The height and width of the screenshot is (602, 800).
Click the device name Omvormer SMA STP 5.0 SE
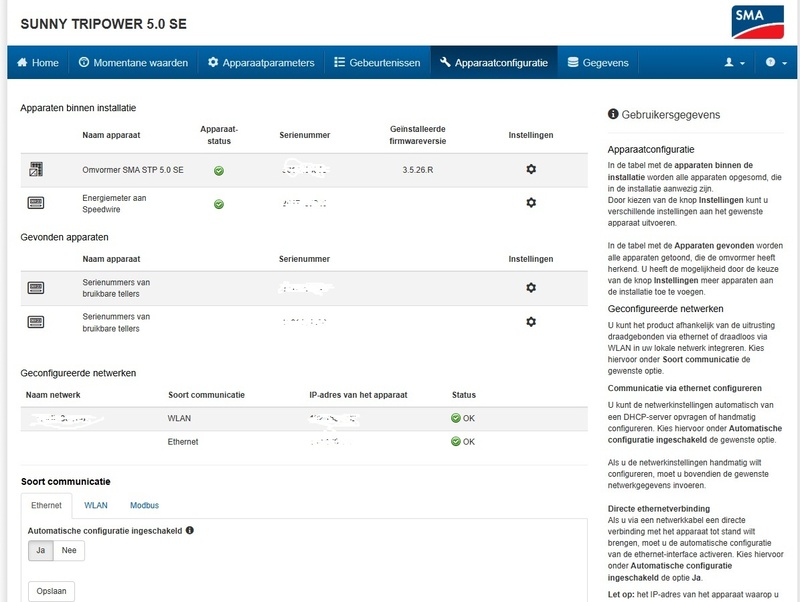coord(133,170)
